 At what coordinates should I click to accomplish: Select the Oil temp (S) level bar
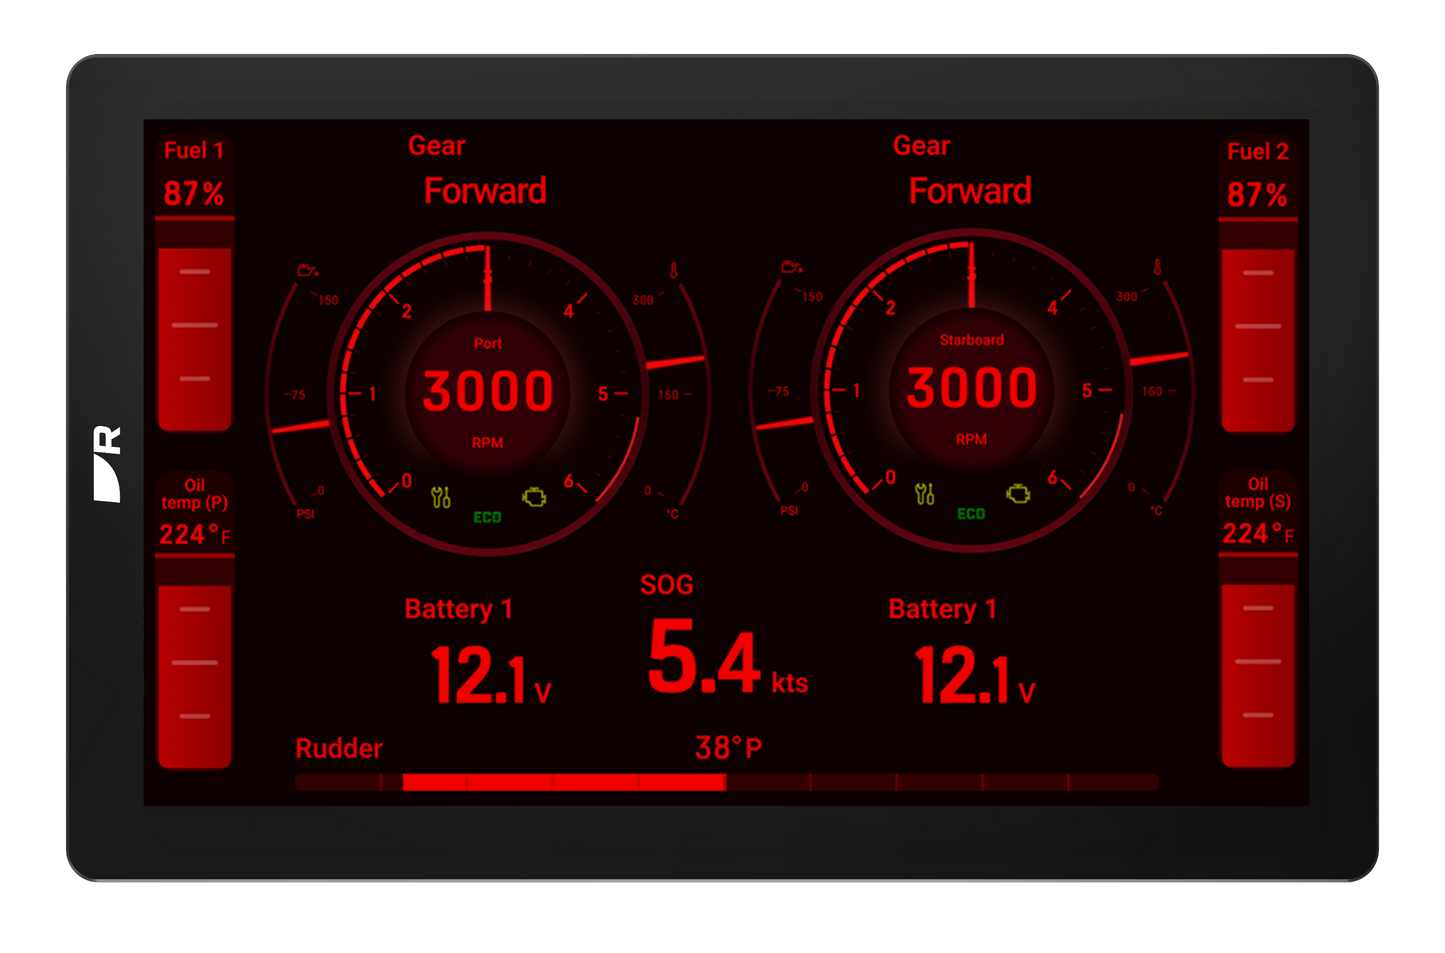point(1258,661)
